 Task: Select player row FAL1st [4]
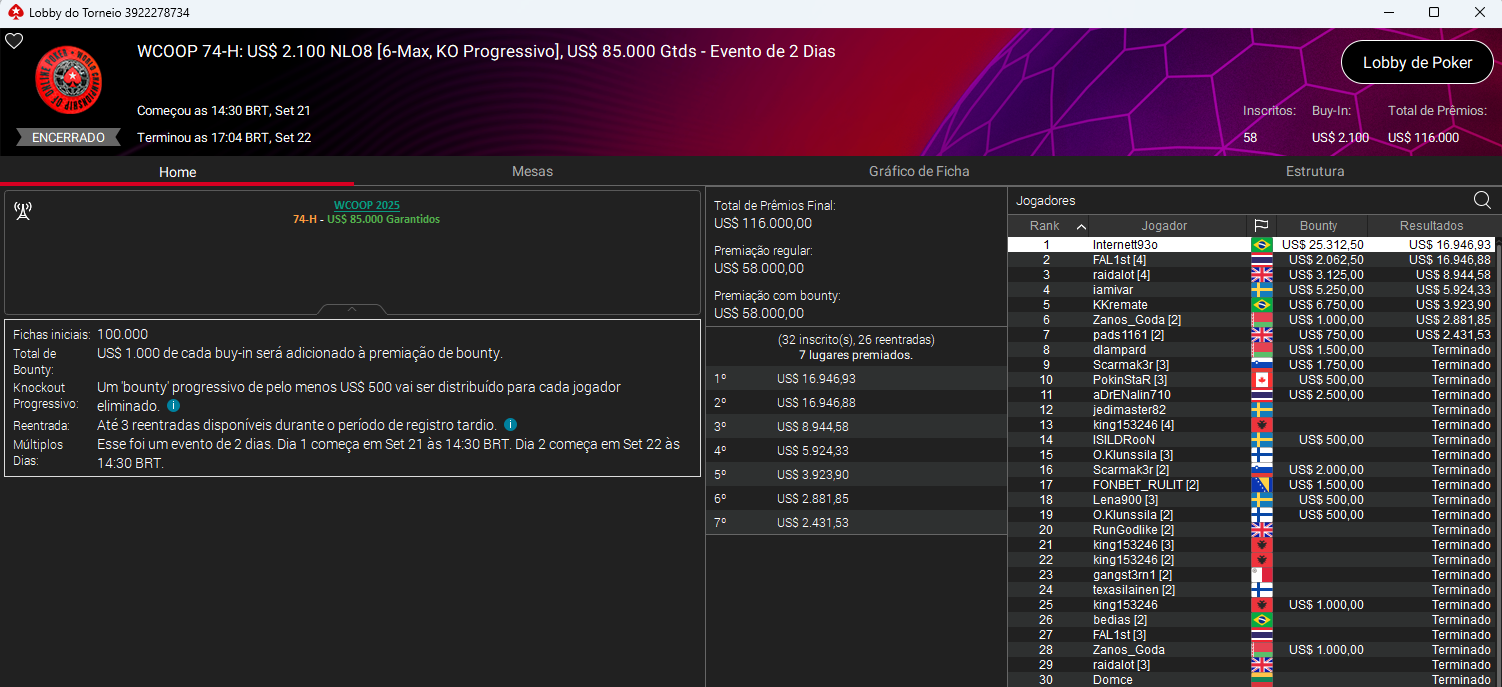[x=1251, y=260]
